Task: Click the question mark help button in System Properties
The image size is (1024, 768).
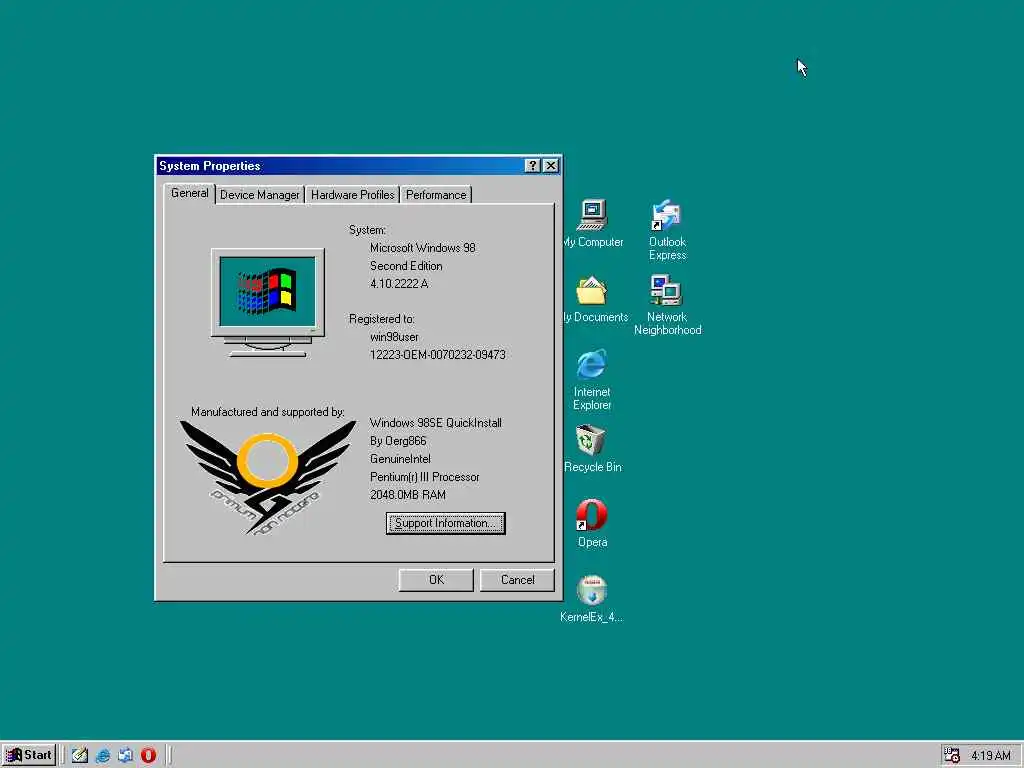Action: point(532,166)
